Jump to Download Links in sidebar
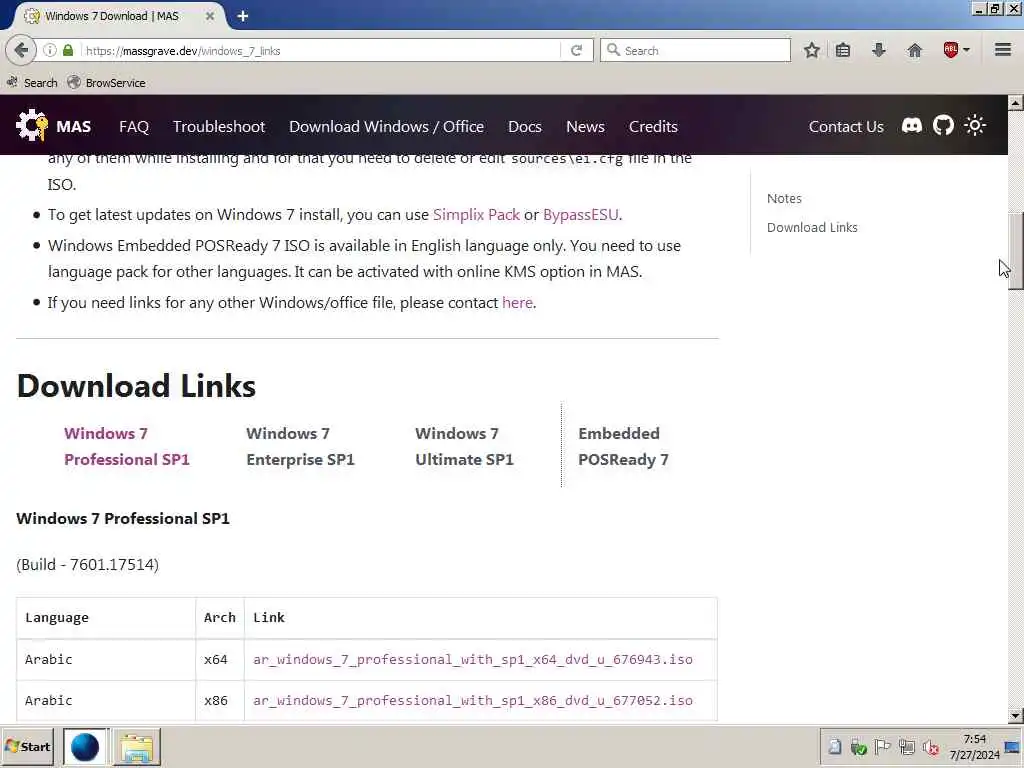Viewport: 1024px width, 768px height. click(812, 227)
